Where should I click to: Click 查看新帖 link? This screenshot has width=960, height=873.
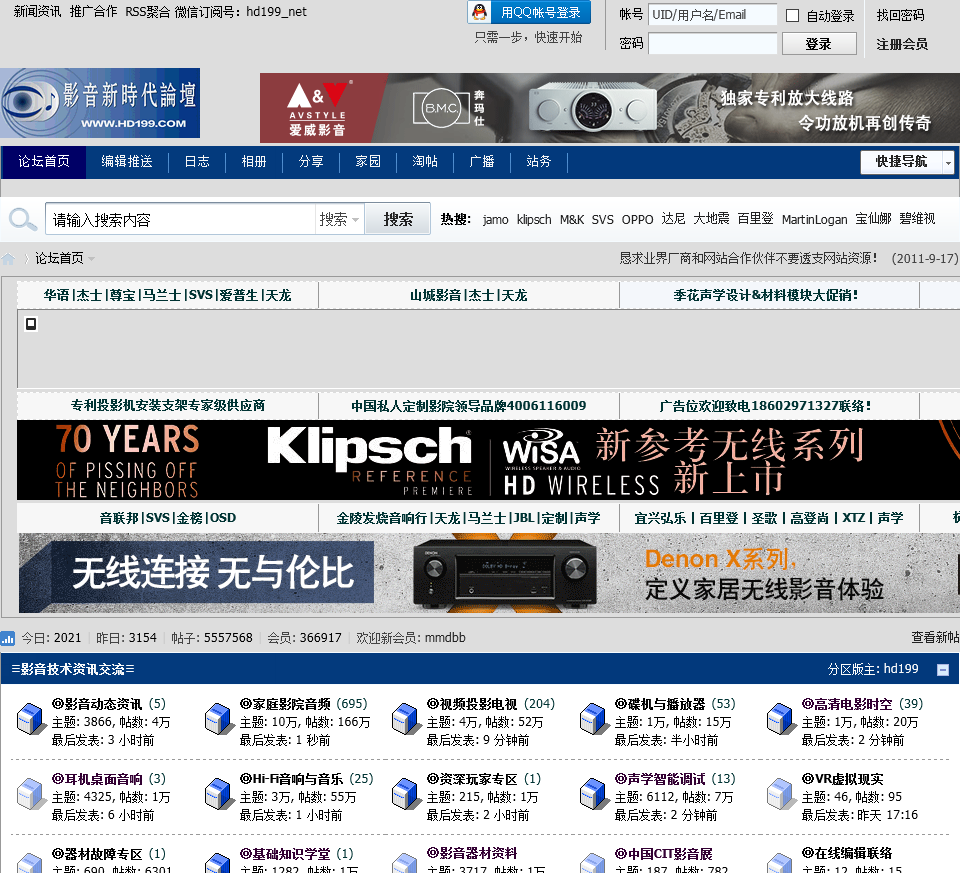click(935, 638)
